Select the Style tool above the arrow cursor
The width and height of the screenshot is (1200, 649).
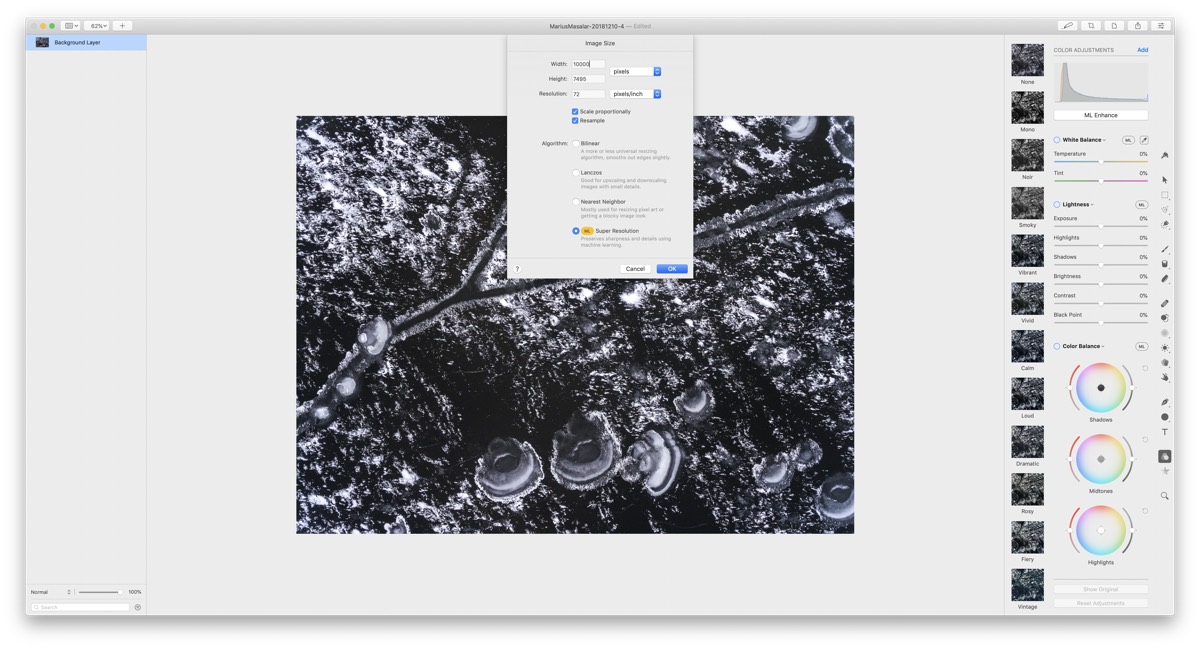tap(1165, 156)
